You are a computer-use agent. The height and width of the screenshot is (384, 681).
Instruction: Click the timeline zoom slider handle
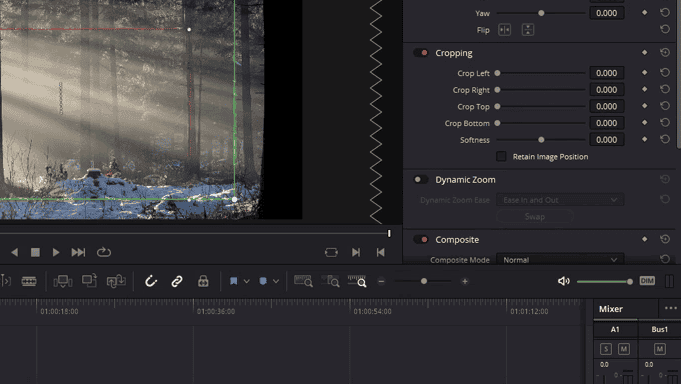coord(424,281)
